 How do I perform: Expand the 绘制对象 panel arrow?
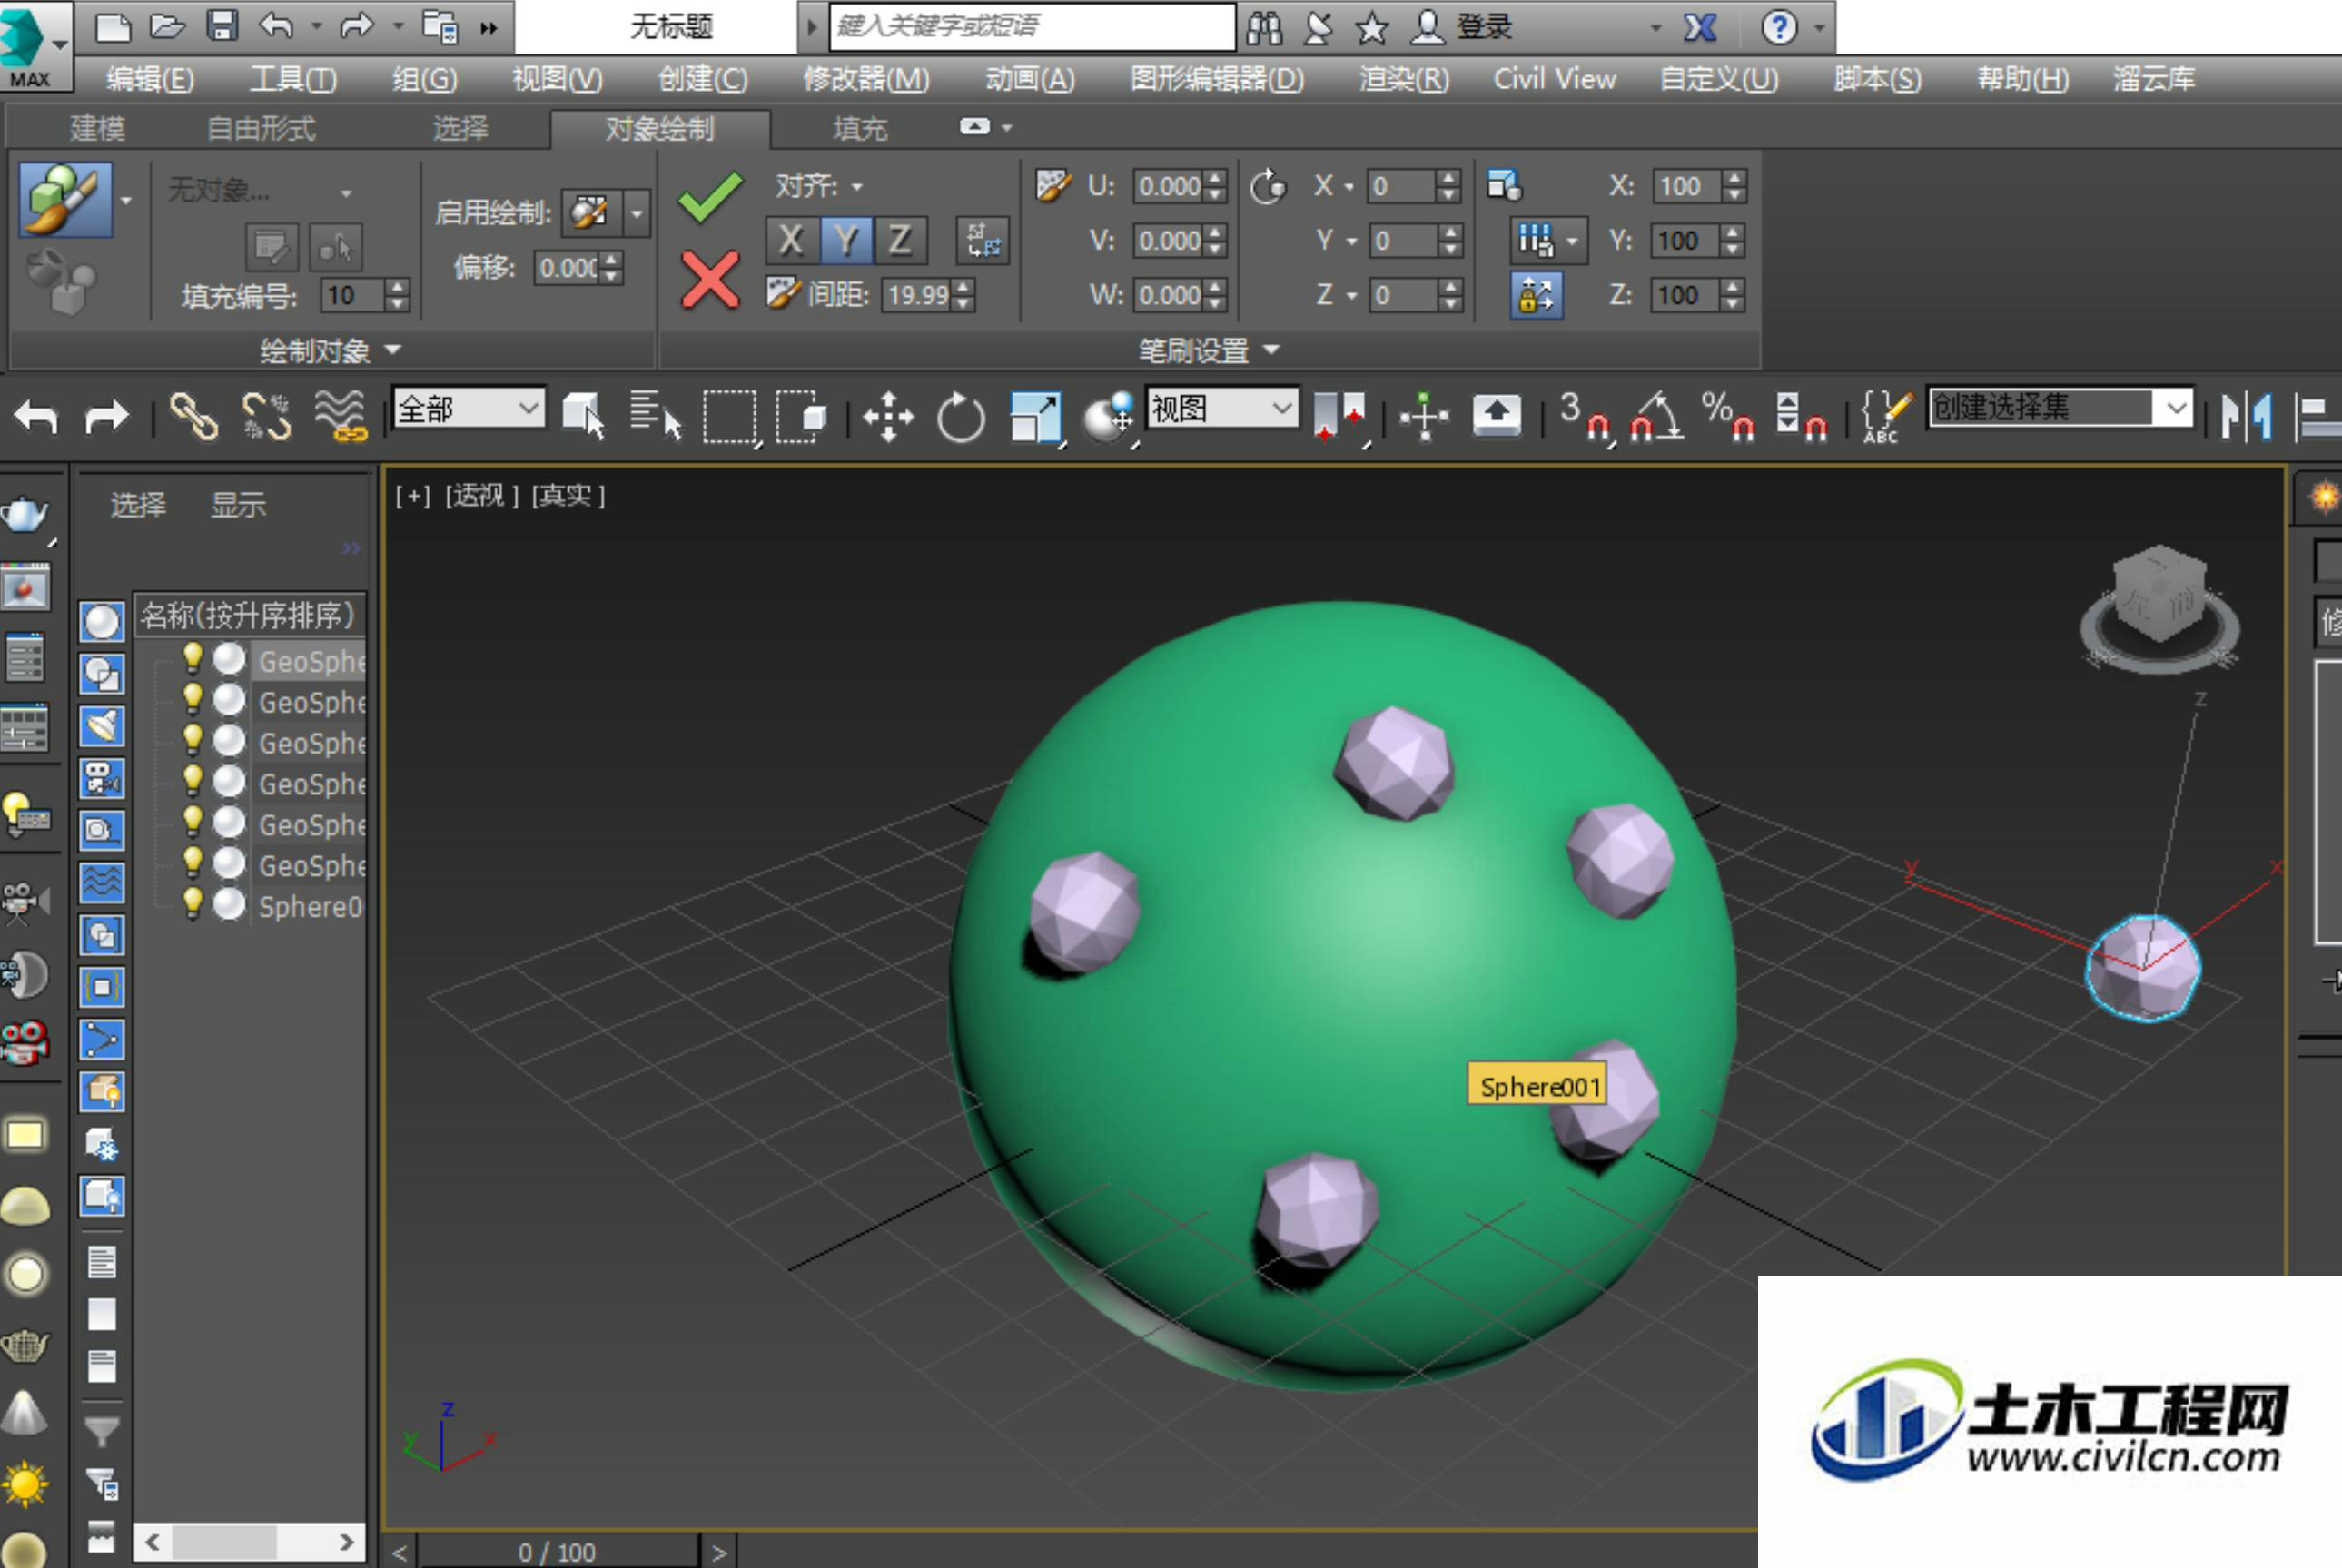[x=392, y=349]
